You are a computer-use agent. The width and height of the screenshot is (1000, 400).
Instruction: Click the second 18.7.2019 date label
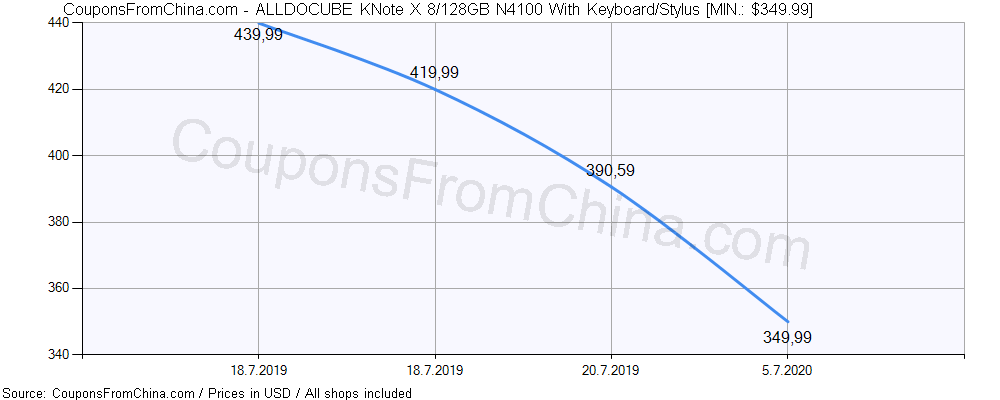click(x=435, y=370)
